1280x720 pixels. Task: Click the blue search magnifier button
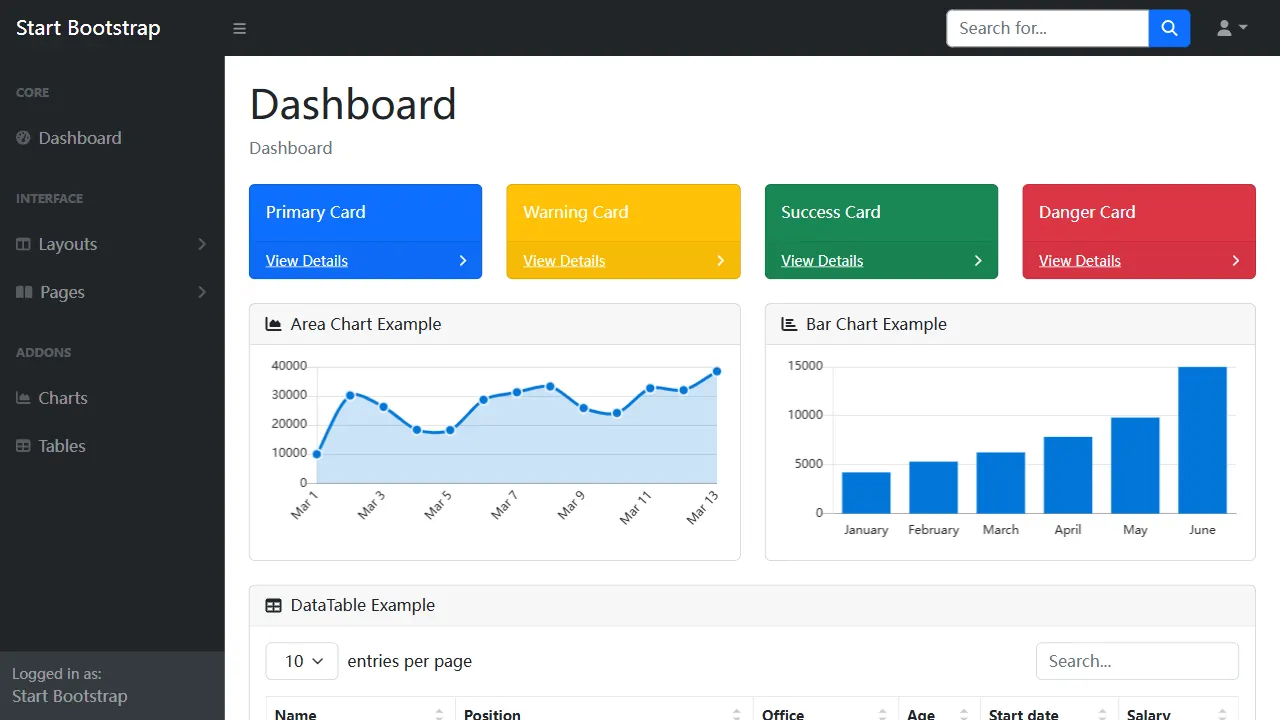pos(1169,28)
